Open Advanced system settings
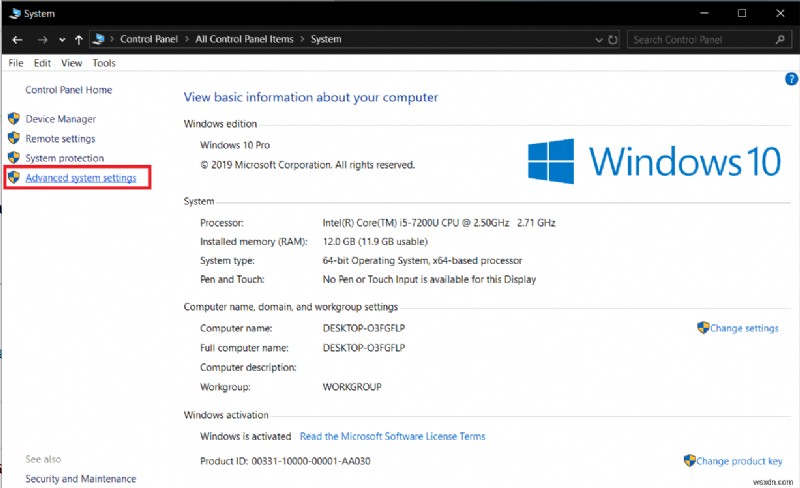The height and width of the screenshot is (488, 800). 81,178
